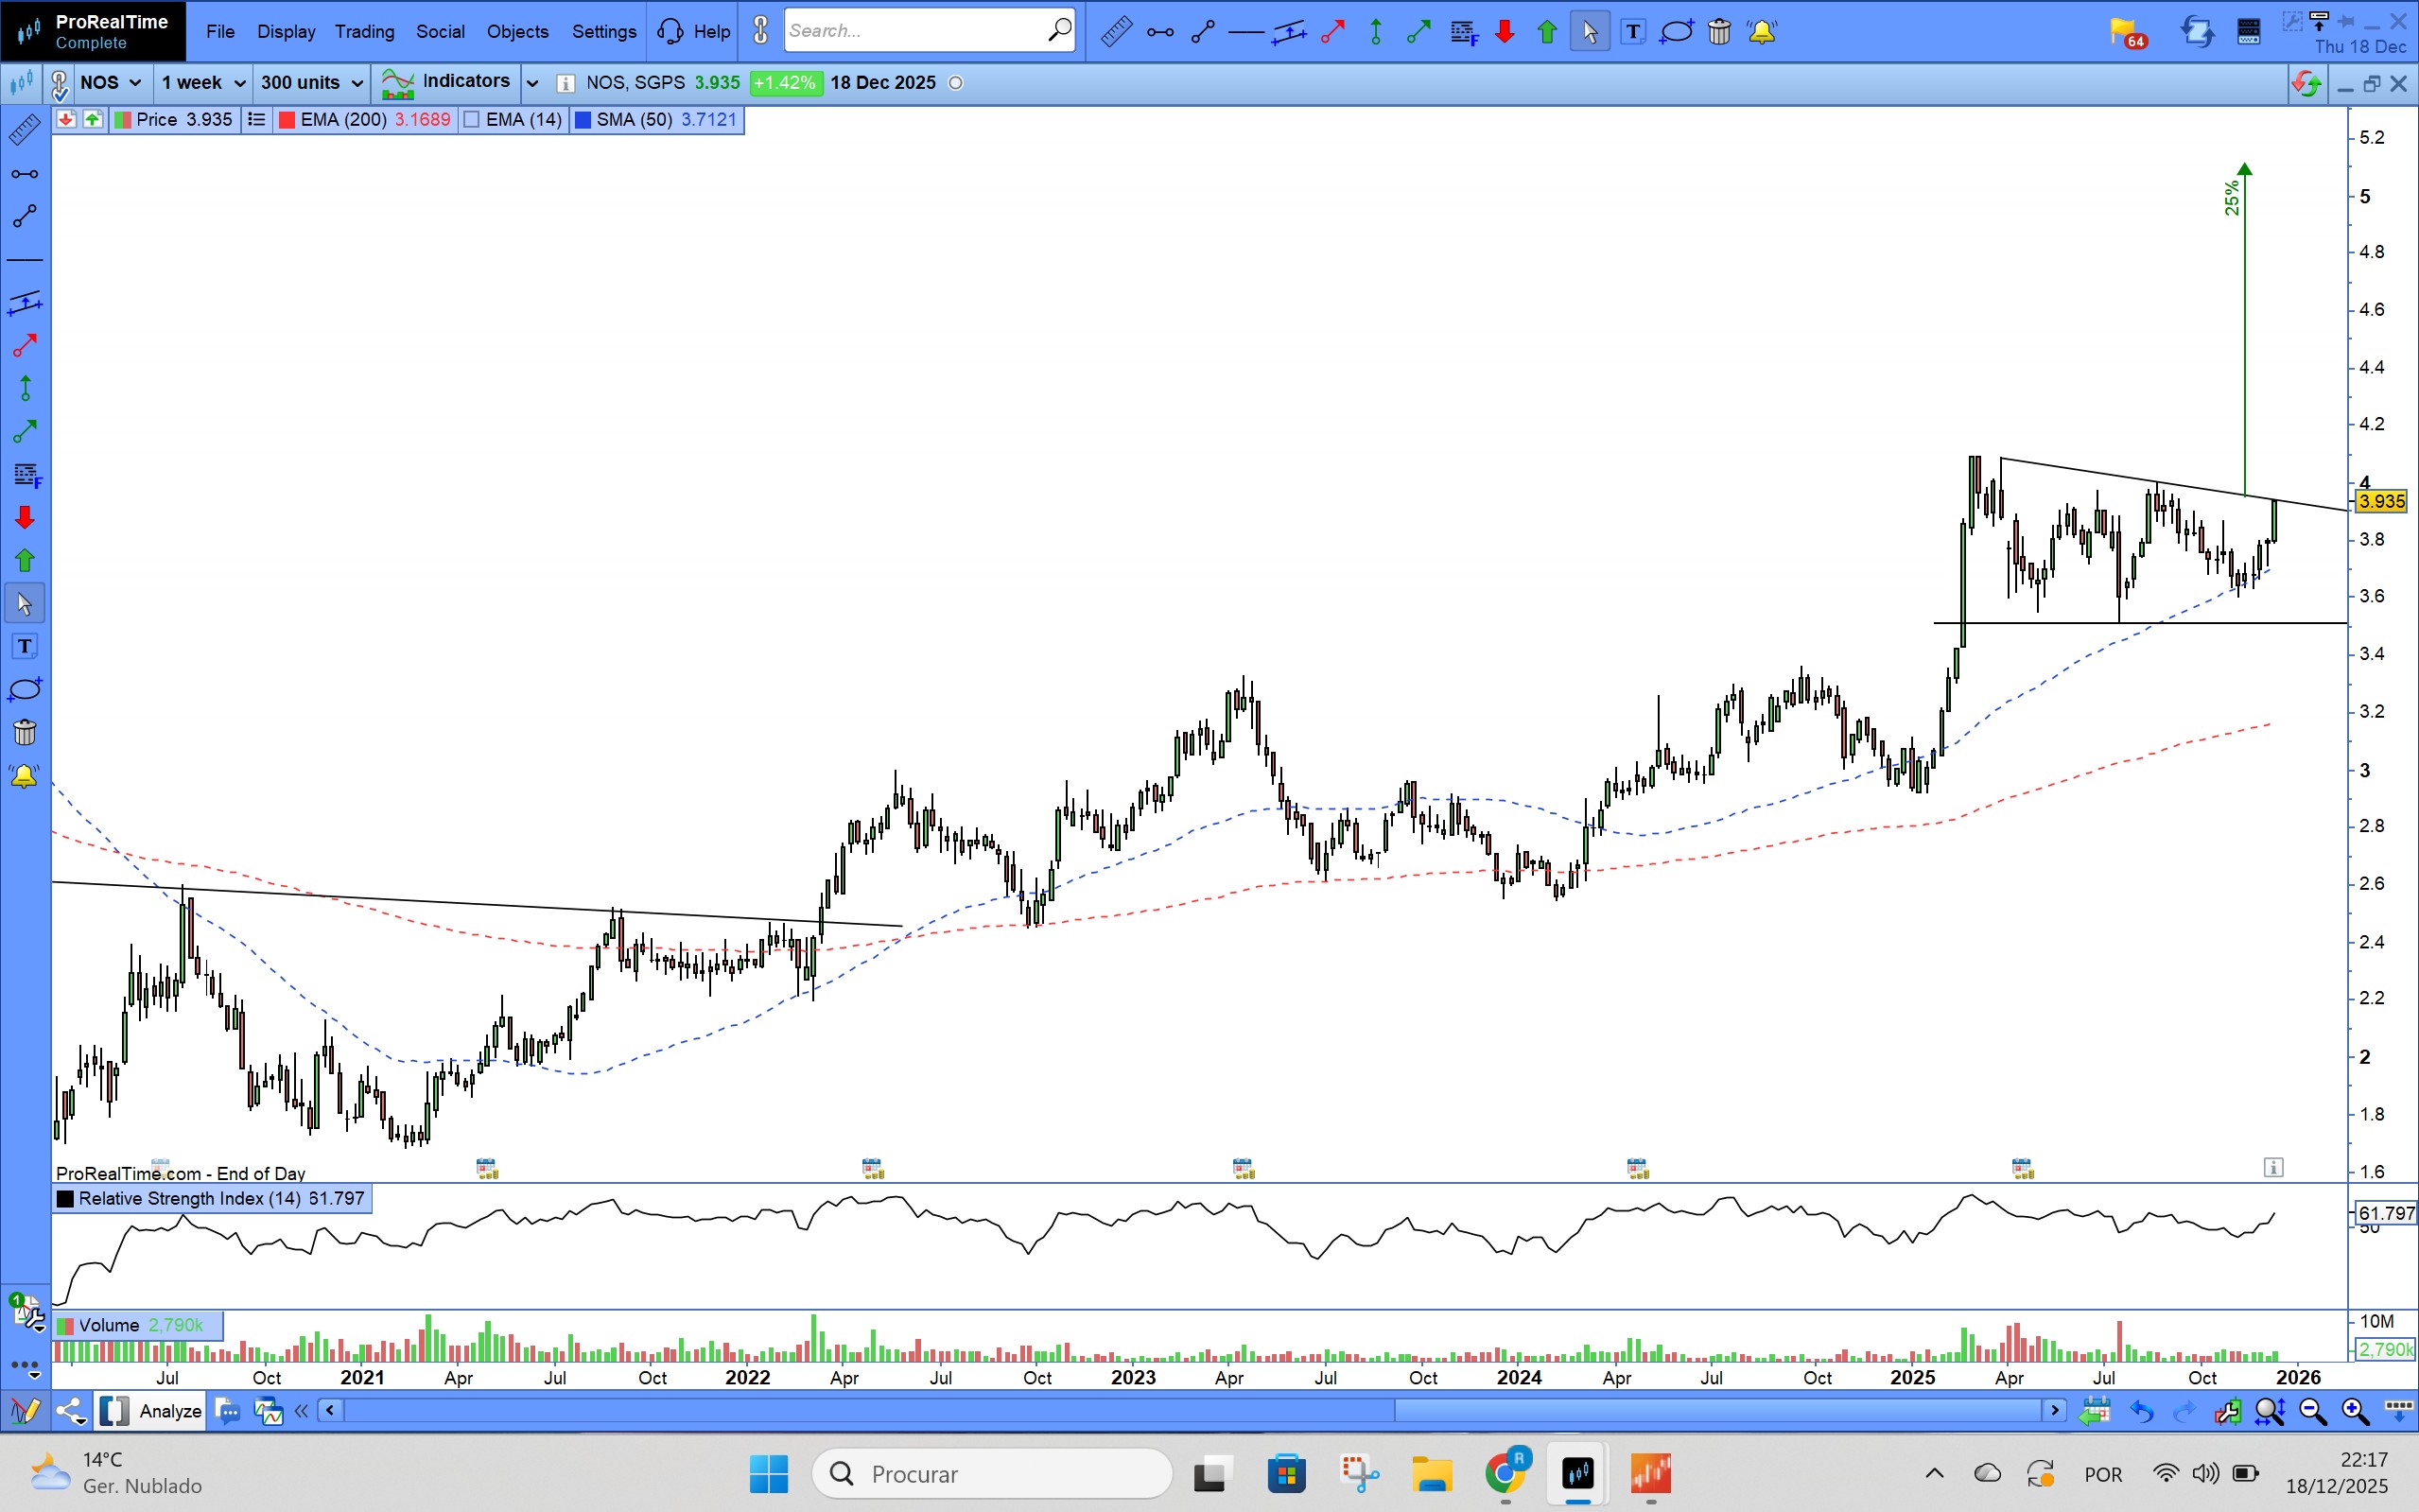Toggle the link chain icon beside NOS ticker
The image size is (2419, 1512).
click(59, 84)
